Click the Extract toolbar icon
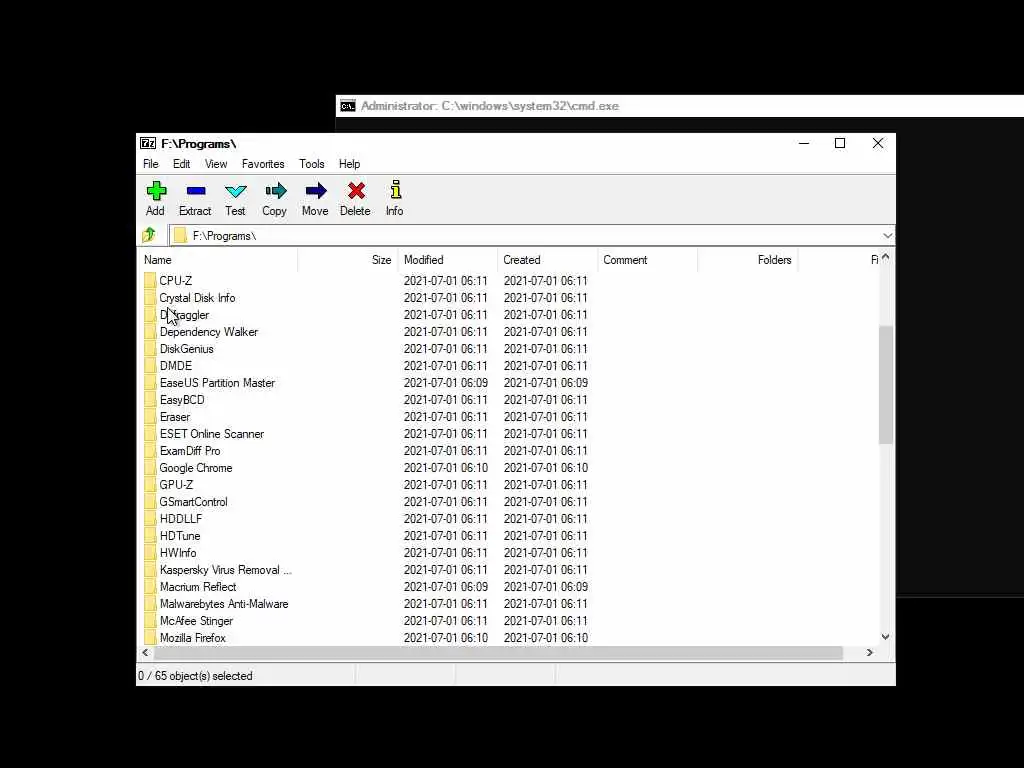Image resolution: width=1024 pixels, height=768 pixels. 196,191
